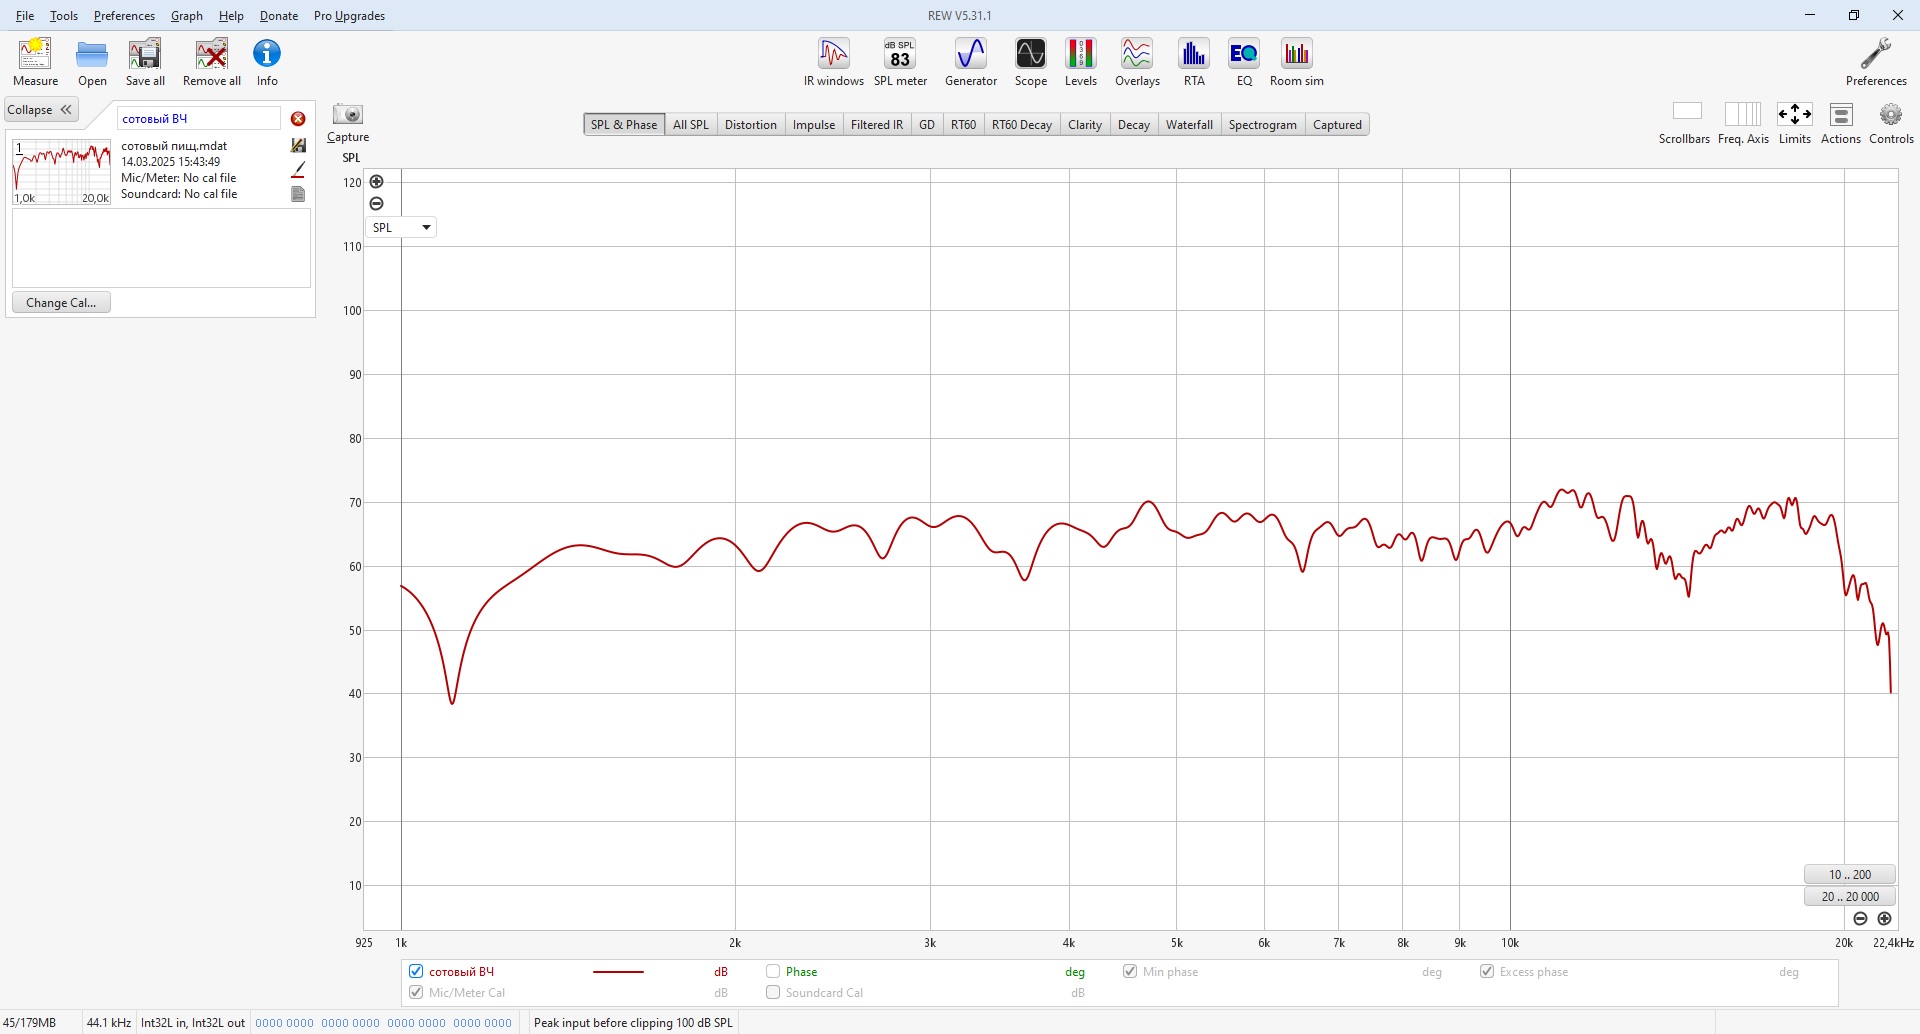The image size is (1920, 1034).
Task: Uncheck the сотовый ВЧ trace checkbox
Action: [x=416, y=971]
